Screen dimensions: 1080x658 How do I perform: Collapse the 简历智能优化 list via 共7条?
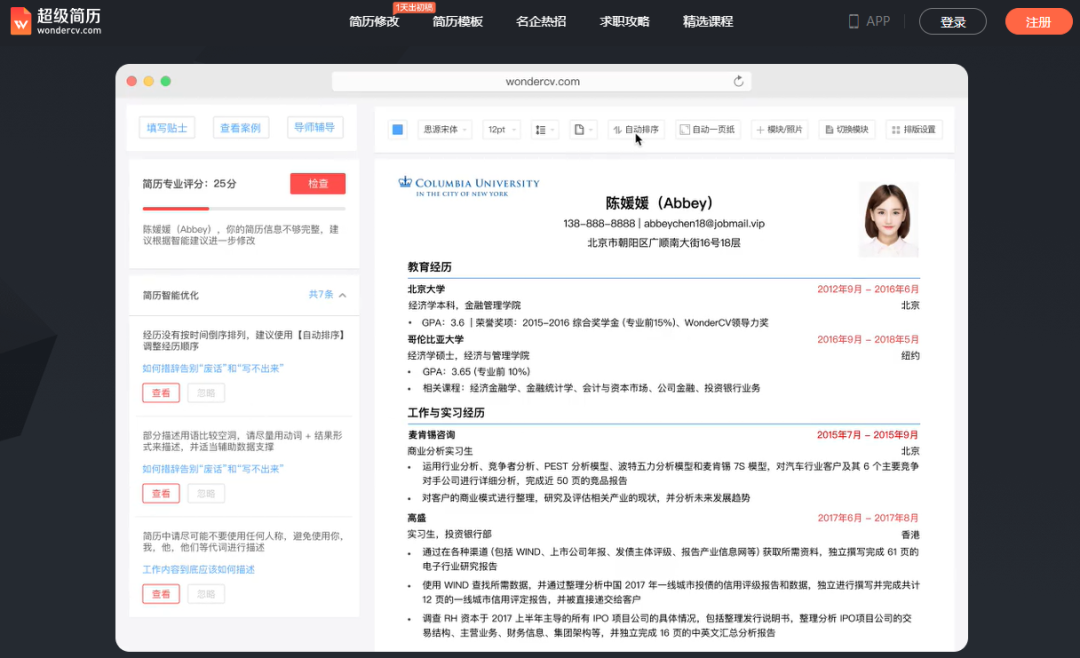(x=327, y=295)
